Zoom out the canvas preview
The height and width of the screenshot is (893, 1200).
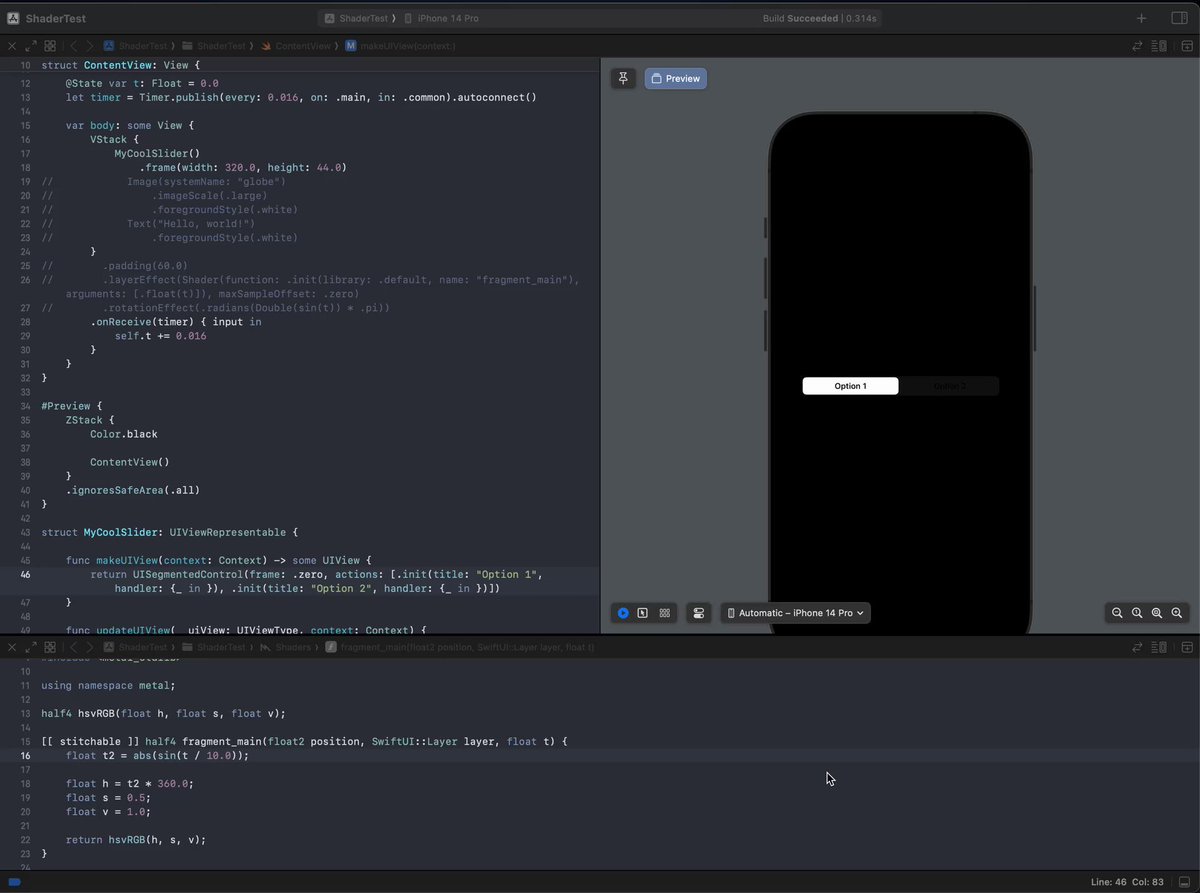[x=1117, y=613]
